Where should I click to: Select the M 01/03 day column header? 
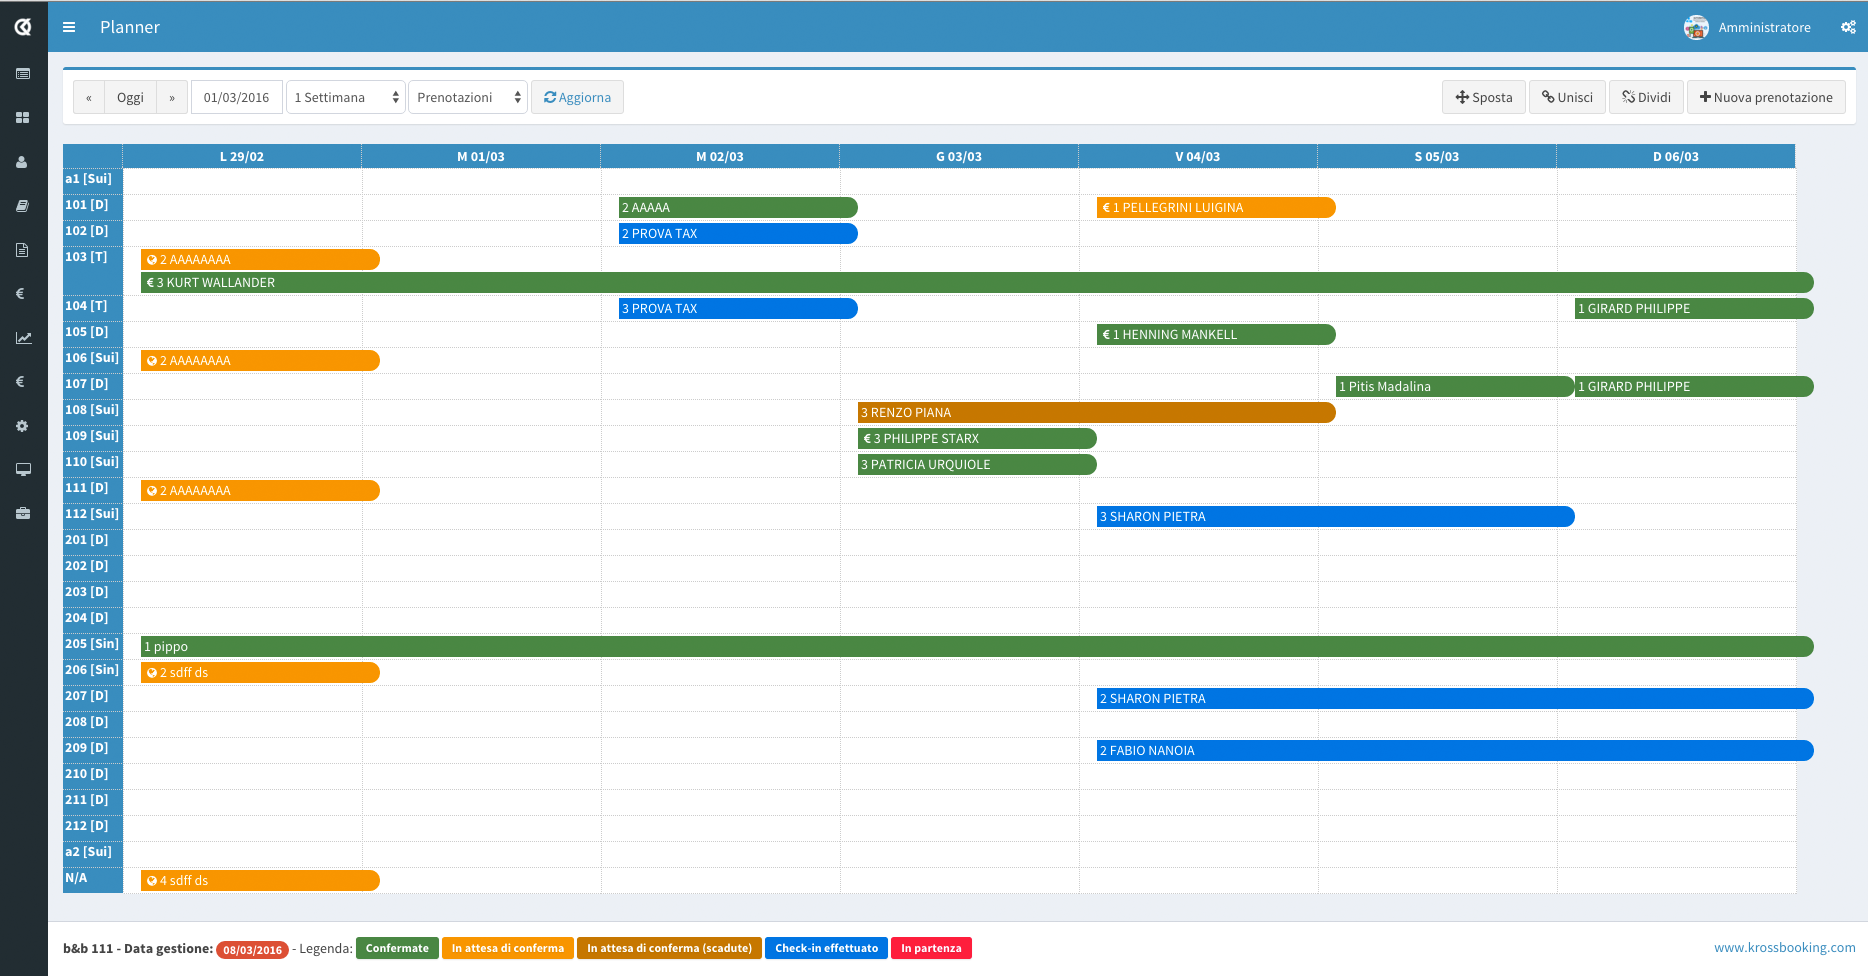481,156
